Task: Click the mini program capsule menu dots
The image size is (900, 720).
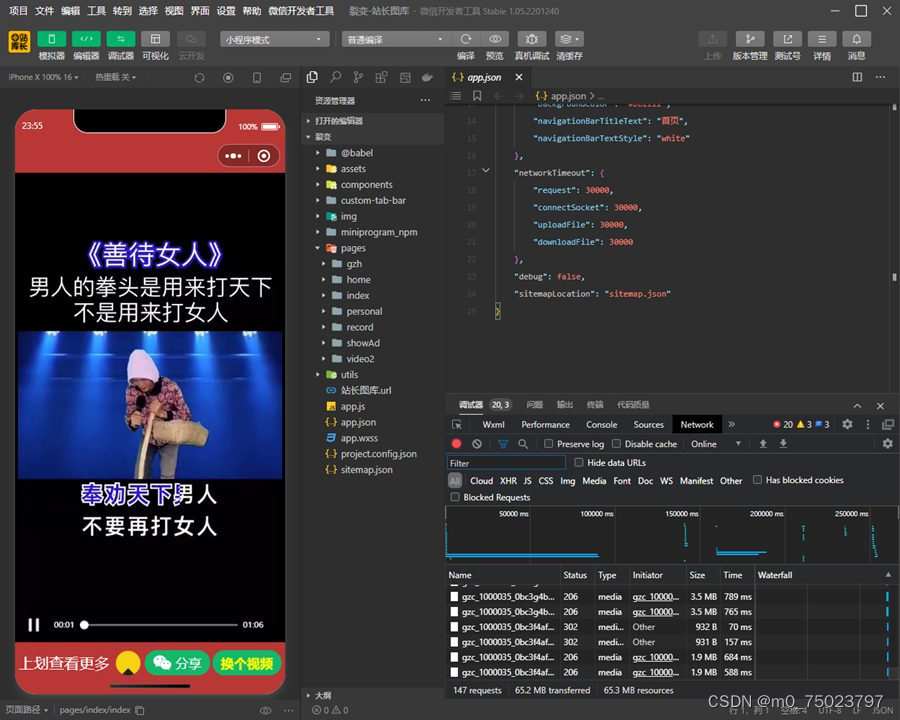Action: 234,156
